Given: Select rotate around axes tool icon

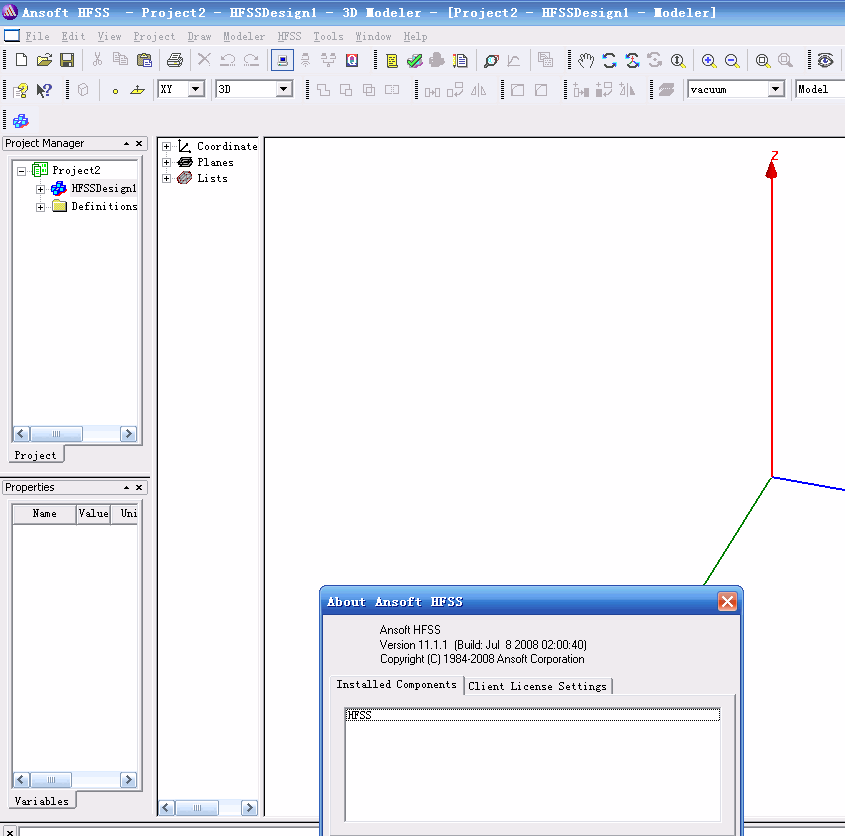Looking at the screenshot, I should click(632, 60).
